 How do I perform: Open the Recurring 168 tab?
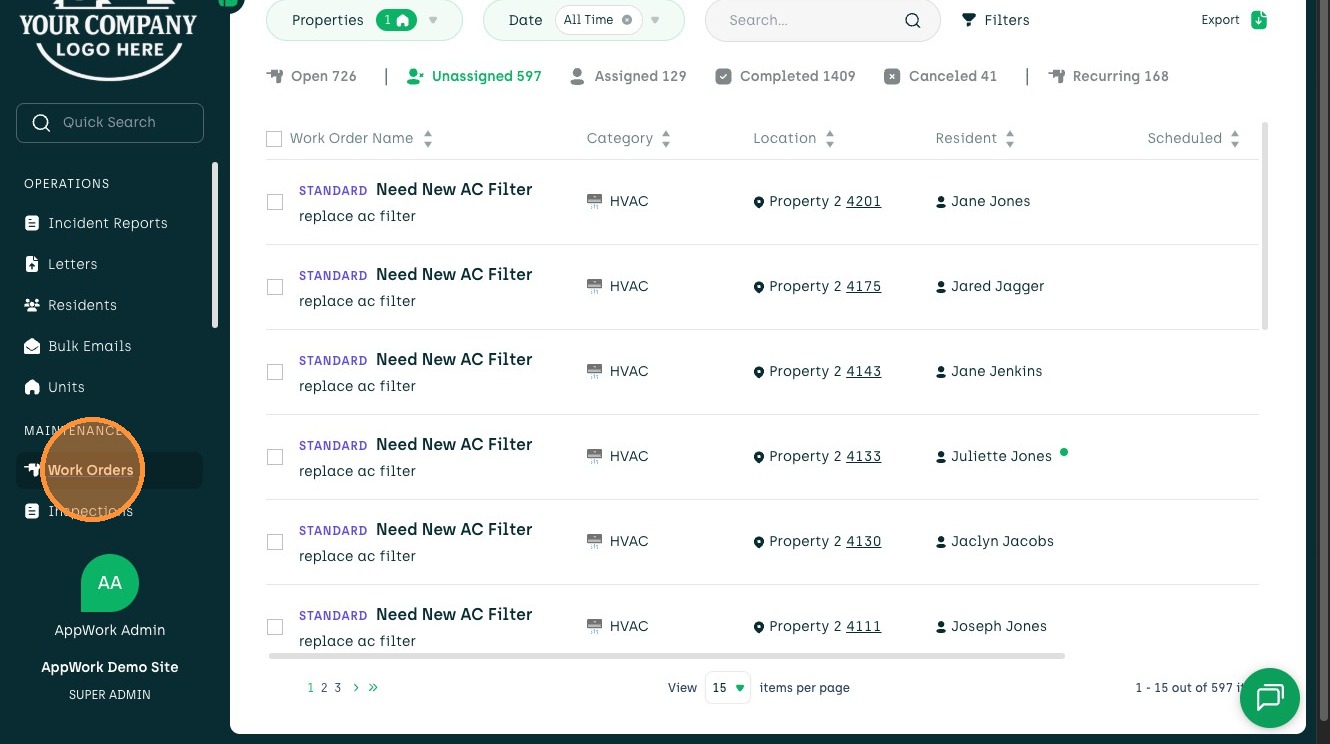[1108, 76]
